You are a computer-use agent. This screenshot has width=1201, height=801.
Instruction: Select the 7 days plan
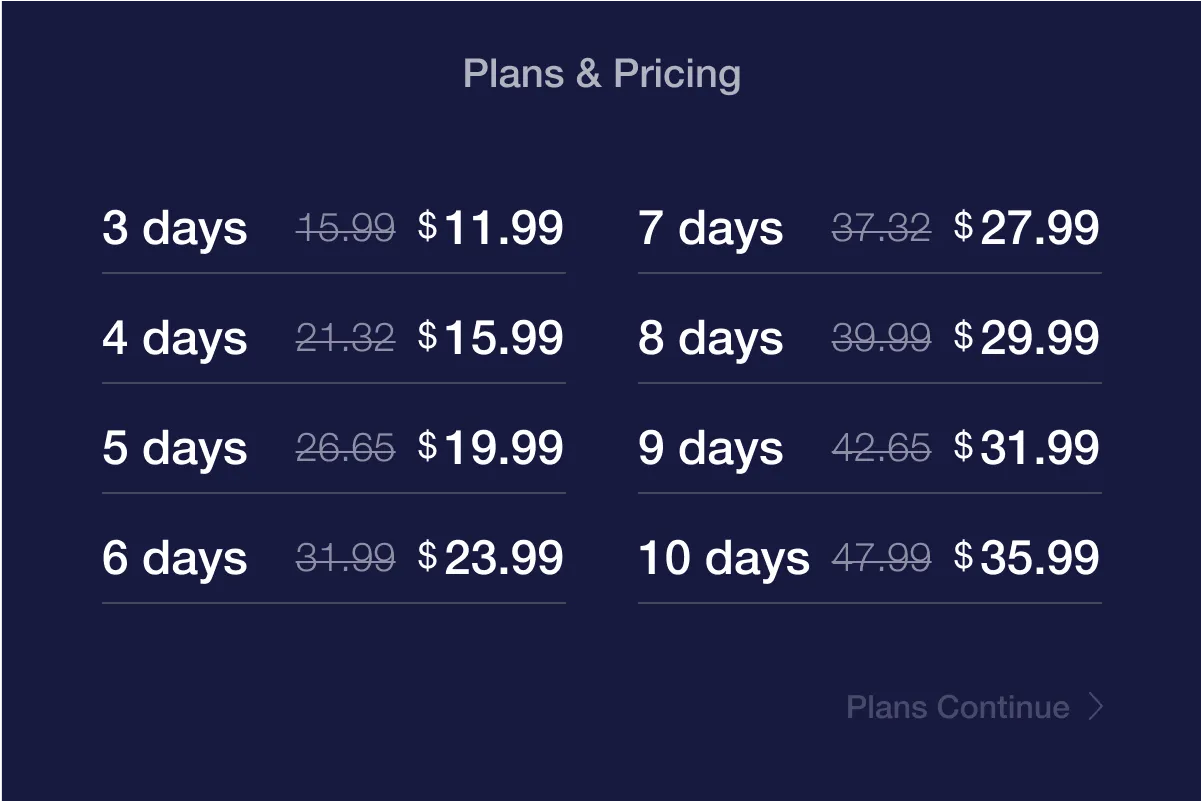870,229
